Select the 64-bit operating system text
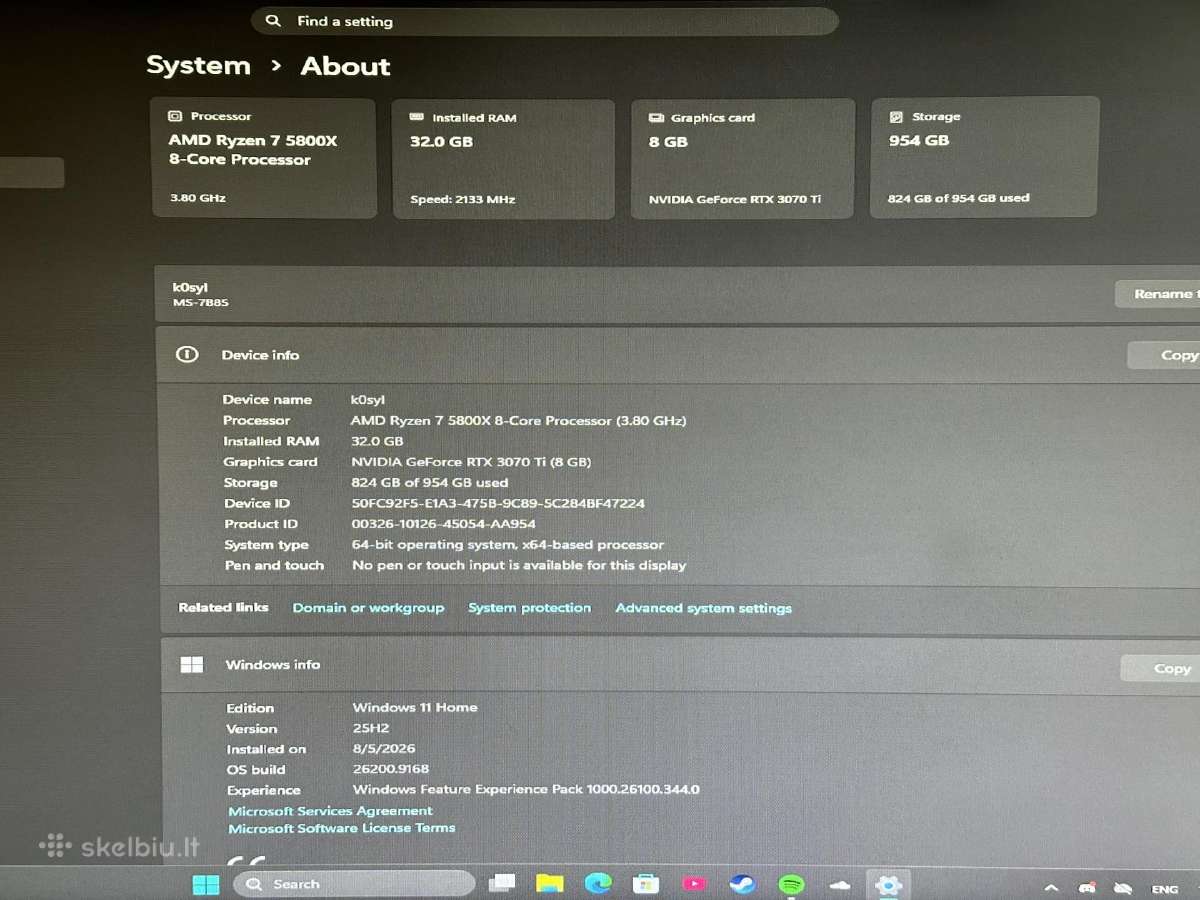The image size is (1200, 900). [508, 545]
